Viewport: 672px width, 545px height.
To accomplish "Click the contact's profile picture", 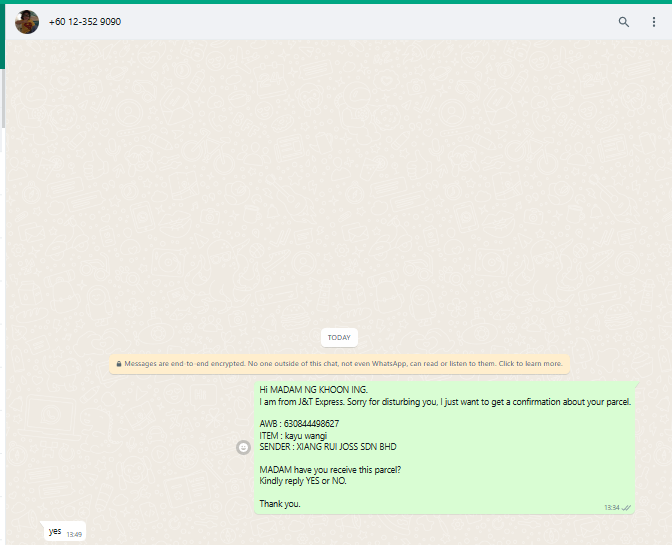I will click(x=27, y=22).
